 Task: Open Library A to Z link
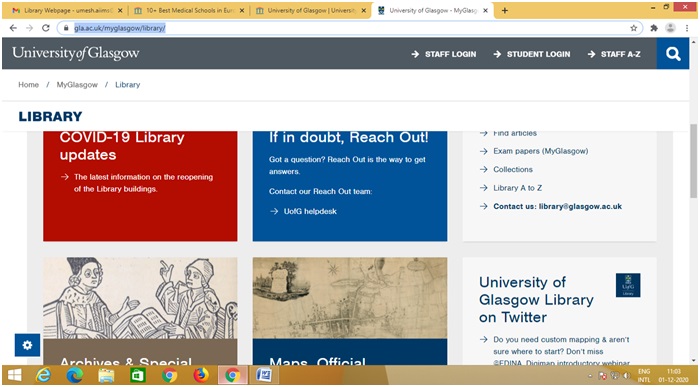tap(517, 188)
